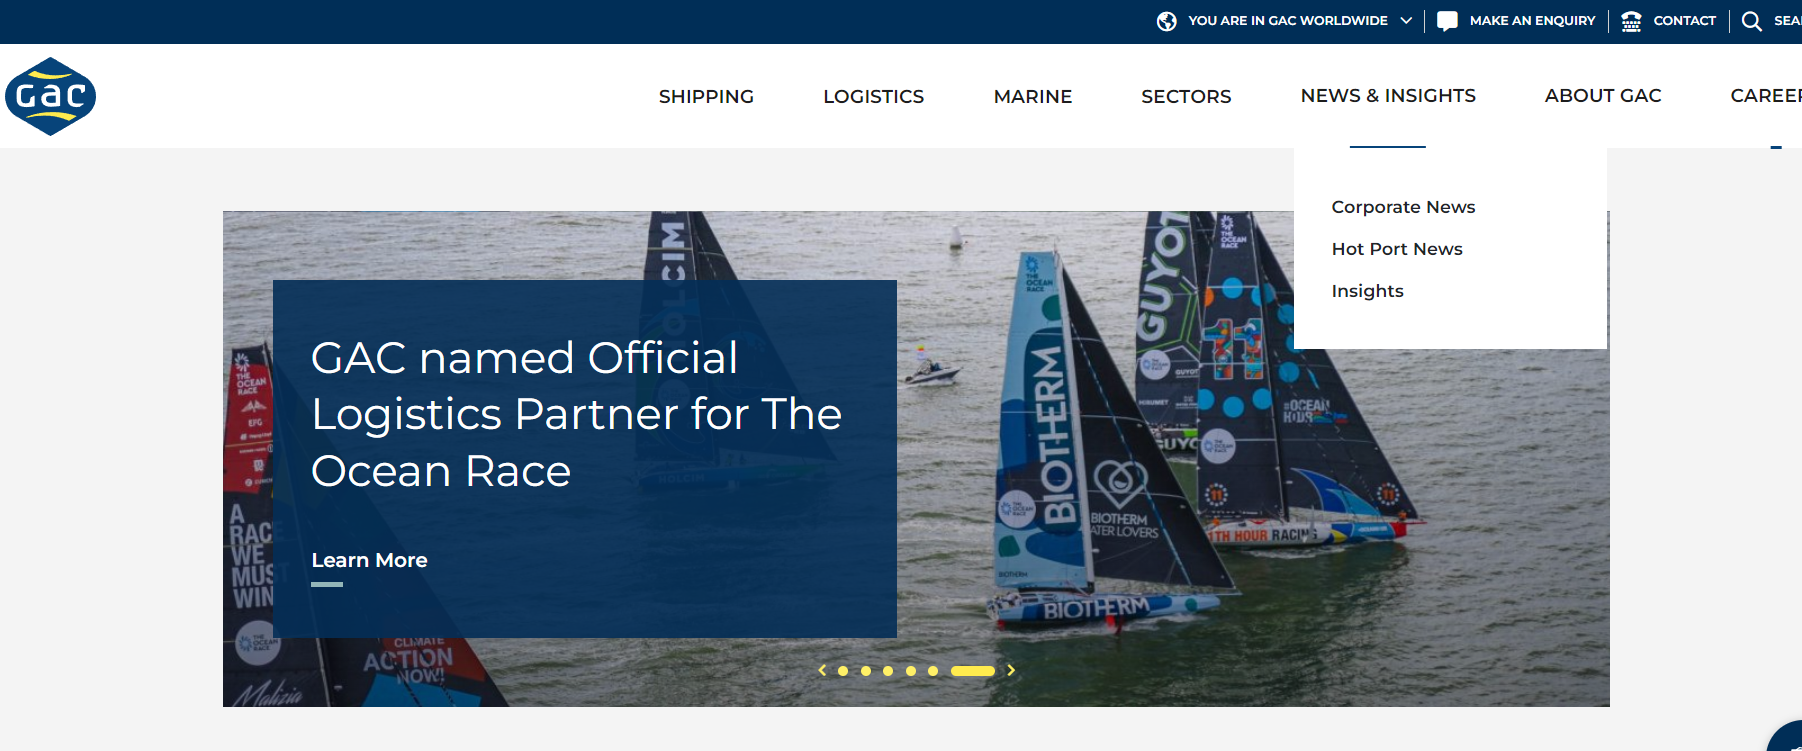The height and width of the screenshot is (751, 1802).
Task: Open the Logistics menu
Action: [x=873, y=96]
